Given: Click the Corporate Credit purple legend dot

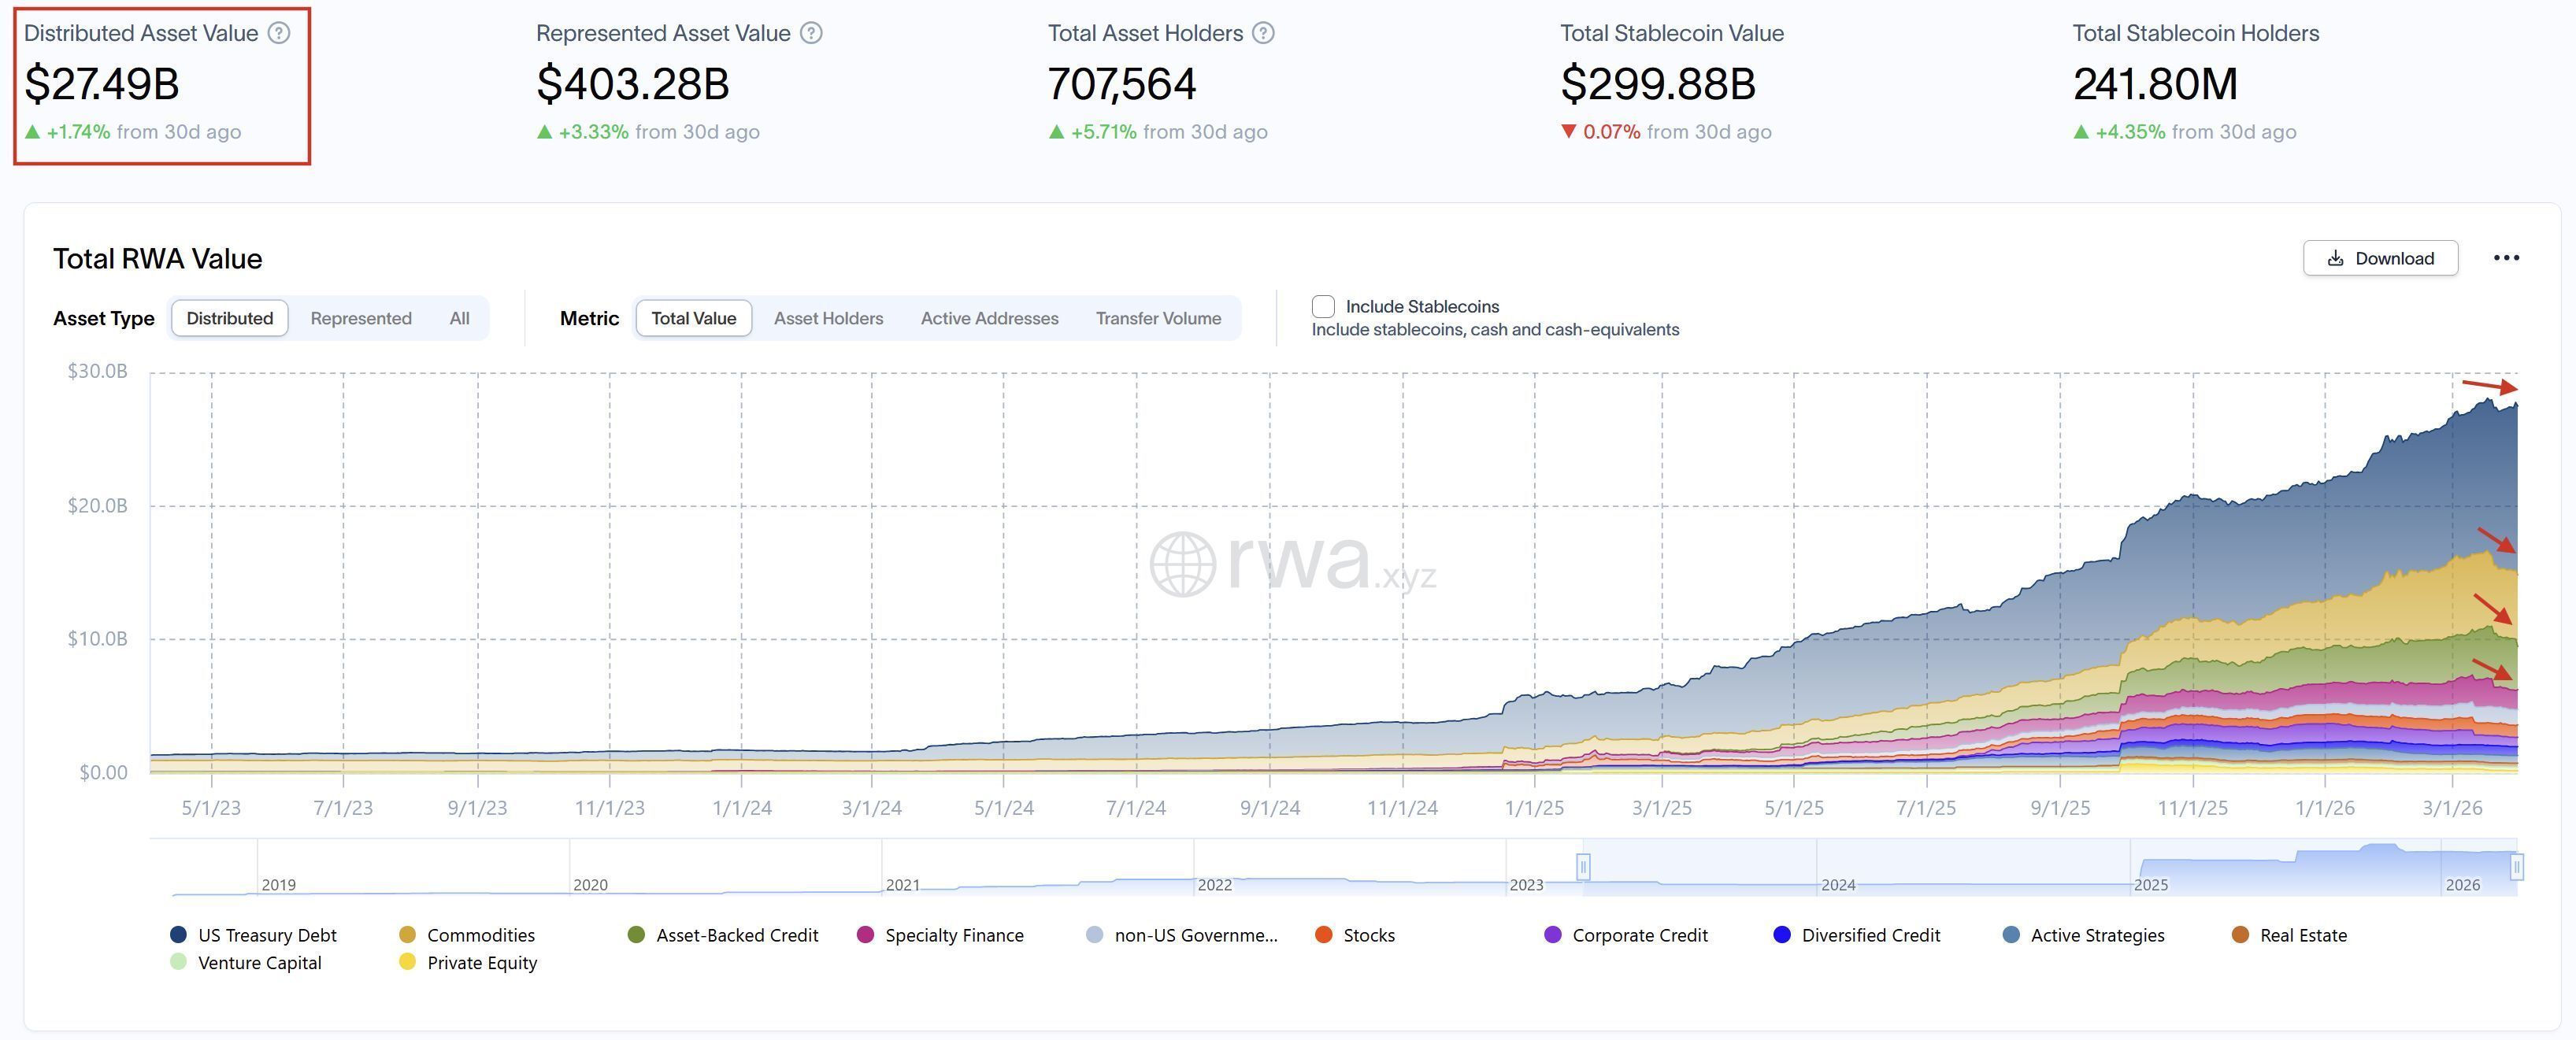Looking at the screenshot, I should point(1553,935).
